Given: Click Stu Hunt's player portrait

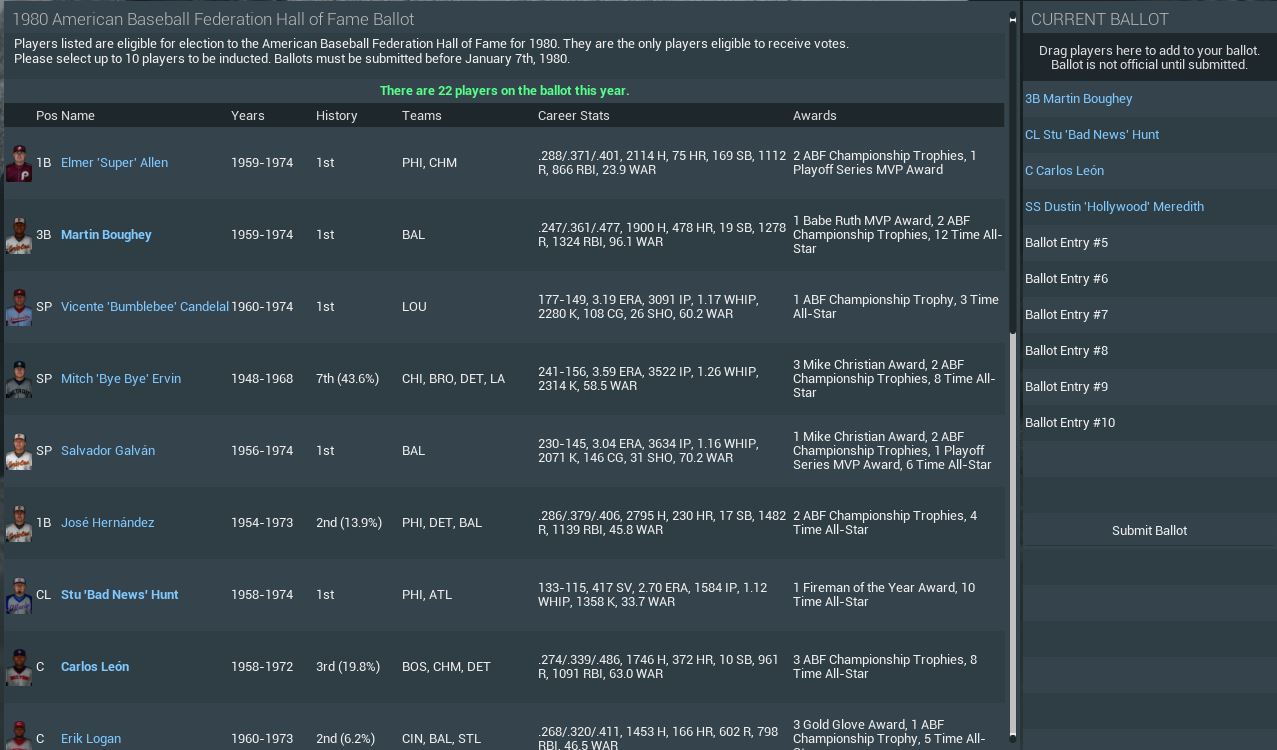Looking at the screenshot, I should (18, 595).
